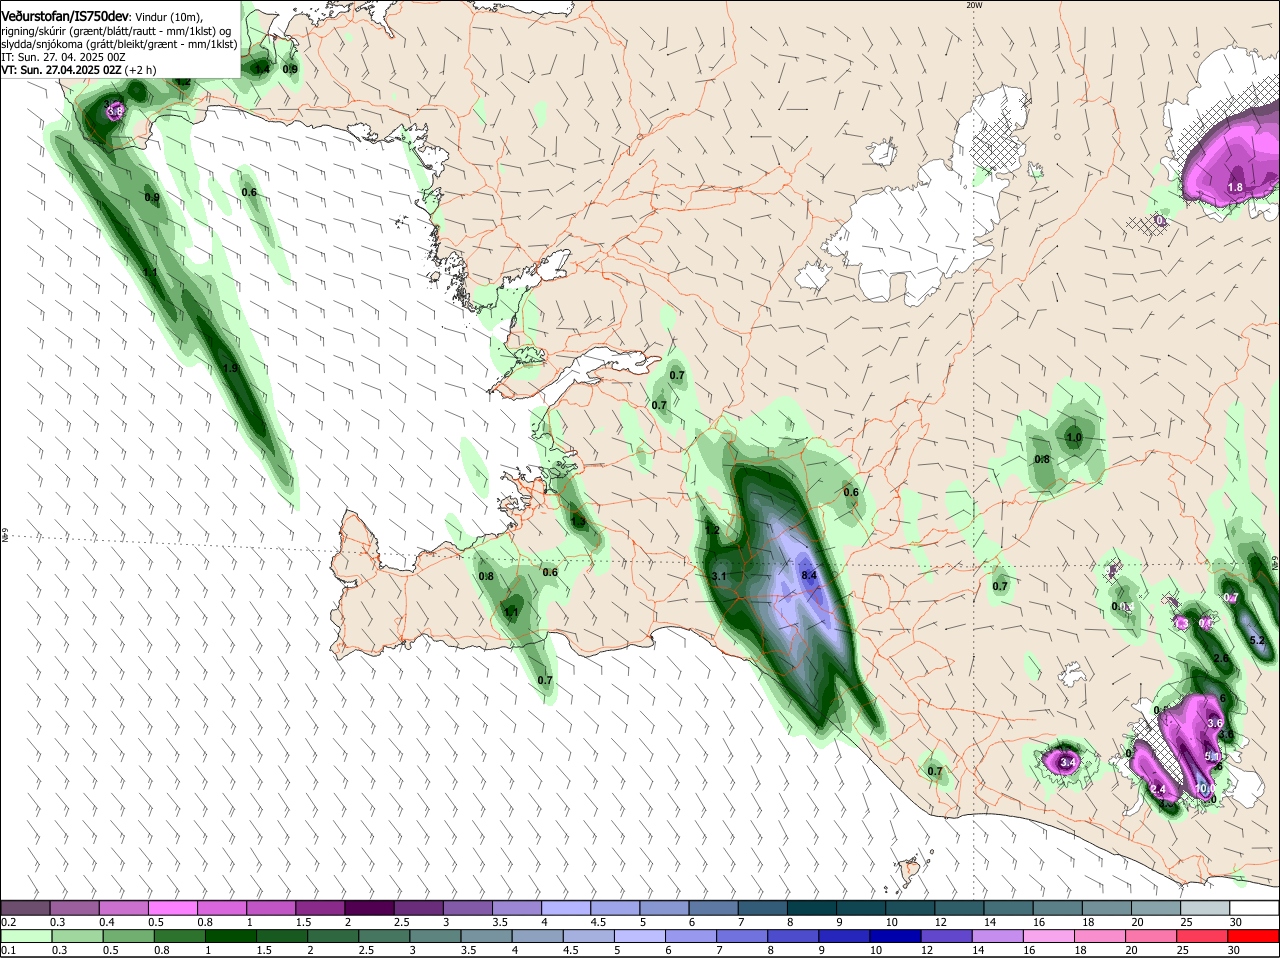The width and height of the screenshot is (1280, 958).
Task: Click the 2.4 value in the glacier snow band
Action: point(1158,790)
